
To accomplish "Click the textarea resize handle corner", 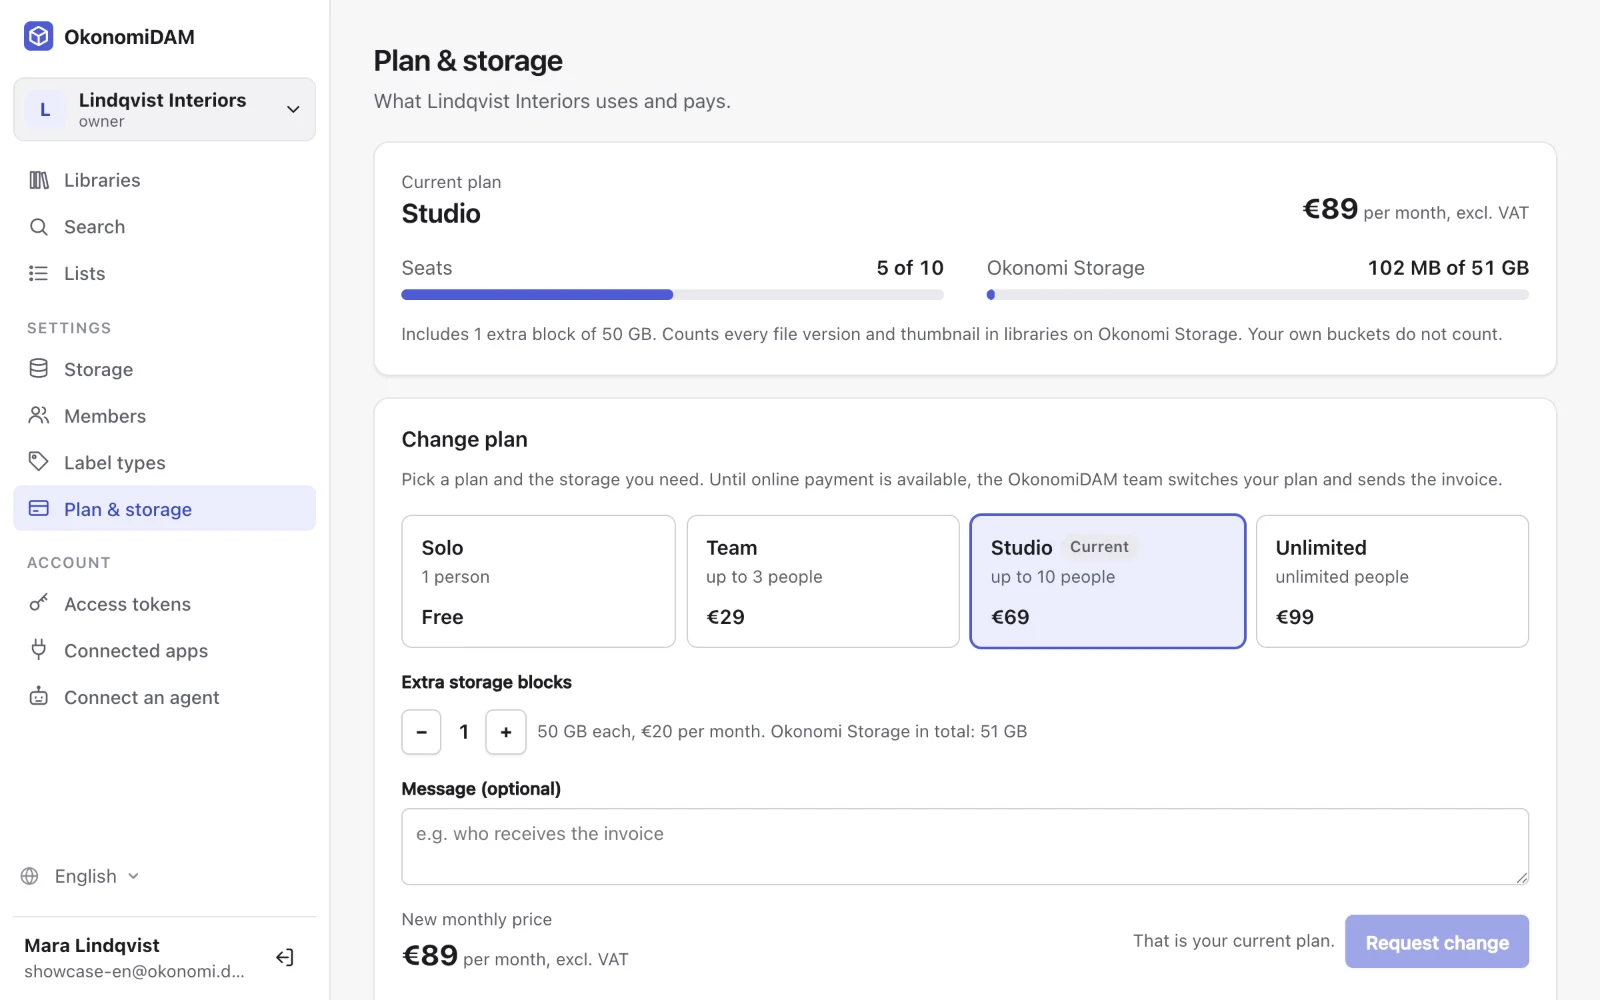I will tap(1521, 877).
